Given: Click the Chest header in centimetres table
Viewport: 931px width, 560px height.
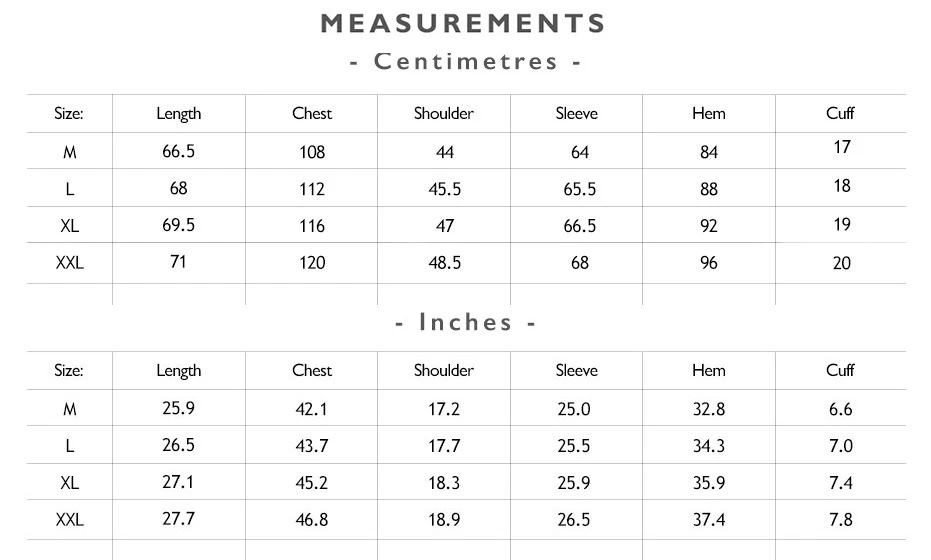Looking at the screenshot, I should tap(312, 113).
